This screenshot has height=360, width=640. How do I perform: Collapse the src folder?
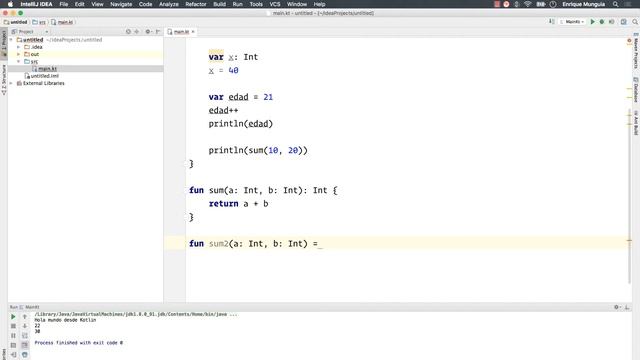pyautogui.click(x=18, y=61)
